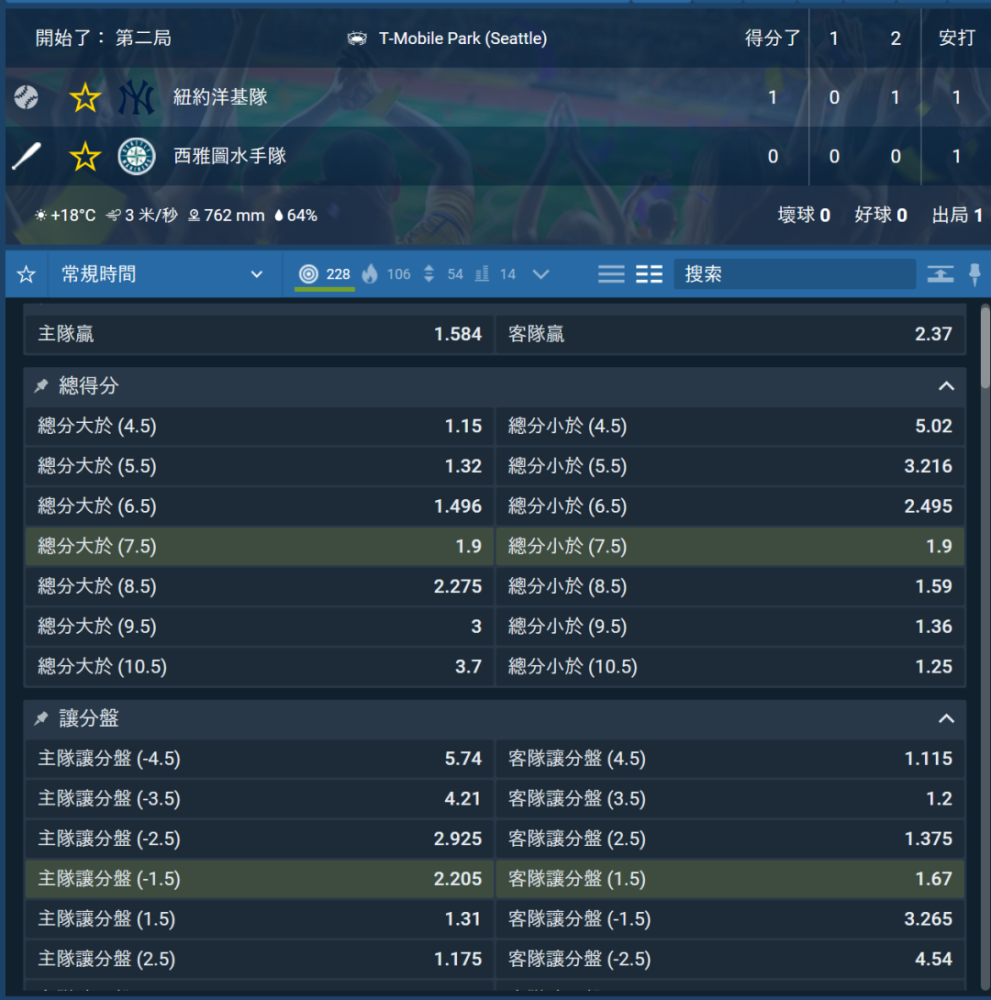Select 總分小於 (7.5) at odds 1.9

tap(730, 547)
